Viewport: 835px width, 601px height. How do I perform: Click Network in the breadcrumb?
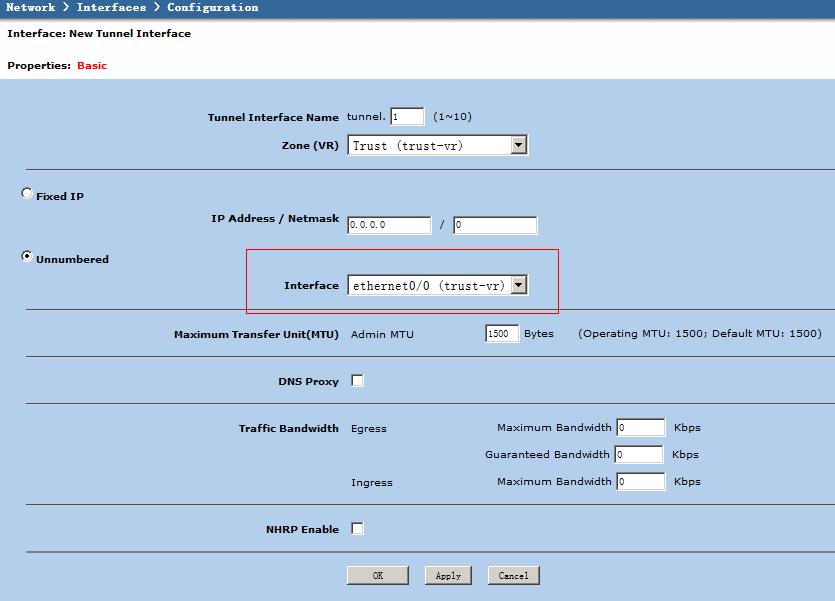tap(31, 8)
